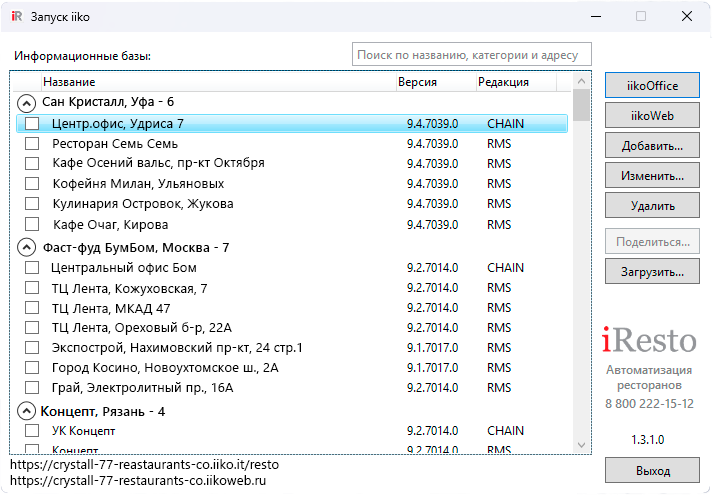Select the Экспострой, Нахимовский пр-кт row
Image resolution: width=713 pixels, height=495 pixels.
point(292,348)
